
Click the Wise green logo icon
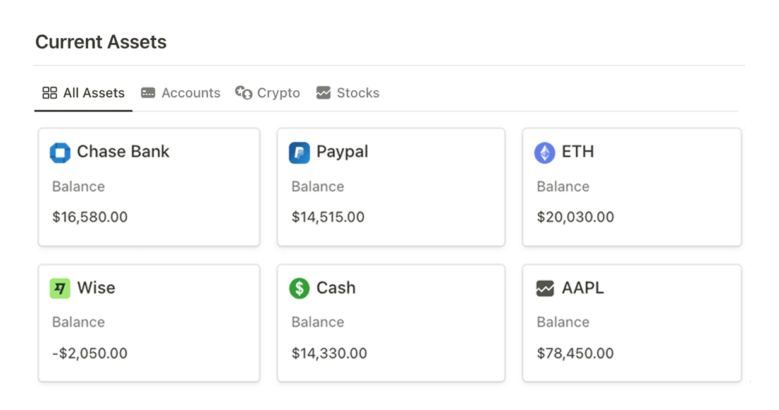coord(60,288)
